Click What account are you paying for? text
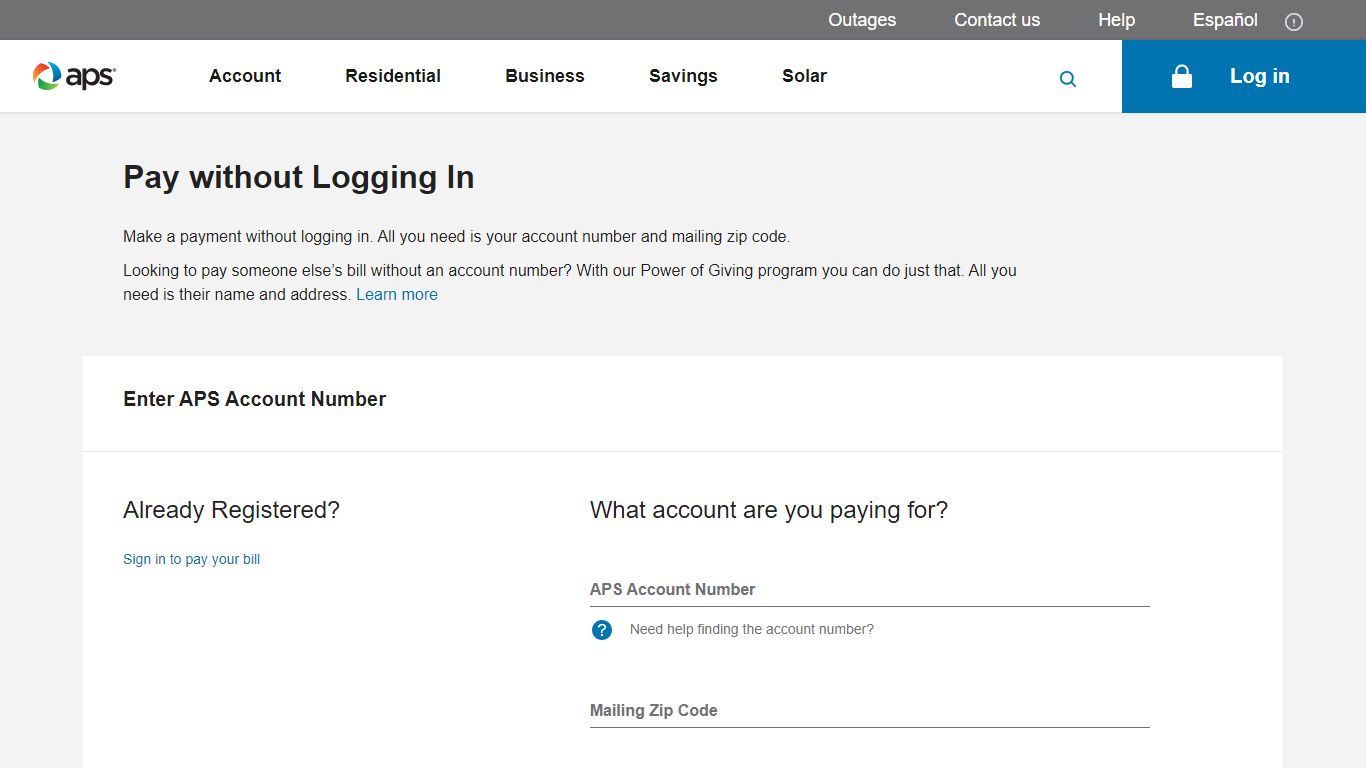 (x=769, y=510)
